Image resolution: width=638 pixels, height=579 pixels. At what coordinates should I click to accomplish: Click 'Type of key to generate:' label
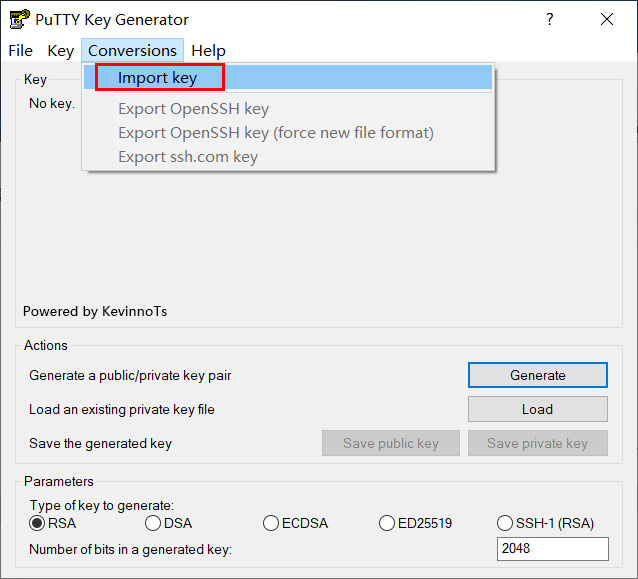click(x=102, y=505)
